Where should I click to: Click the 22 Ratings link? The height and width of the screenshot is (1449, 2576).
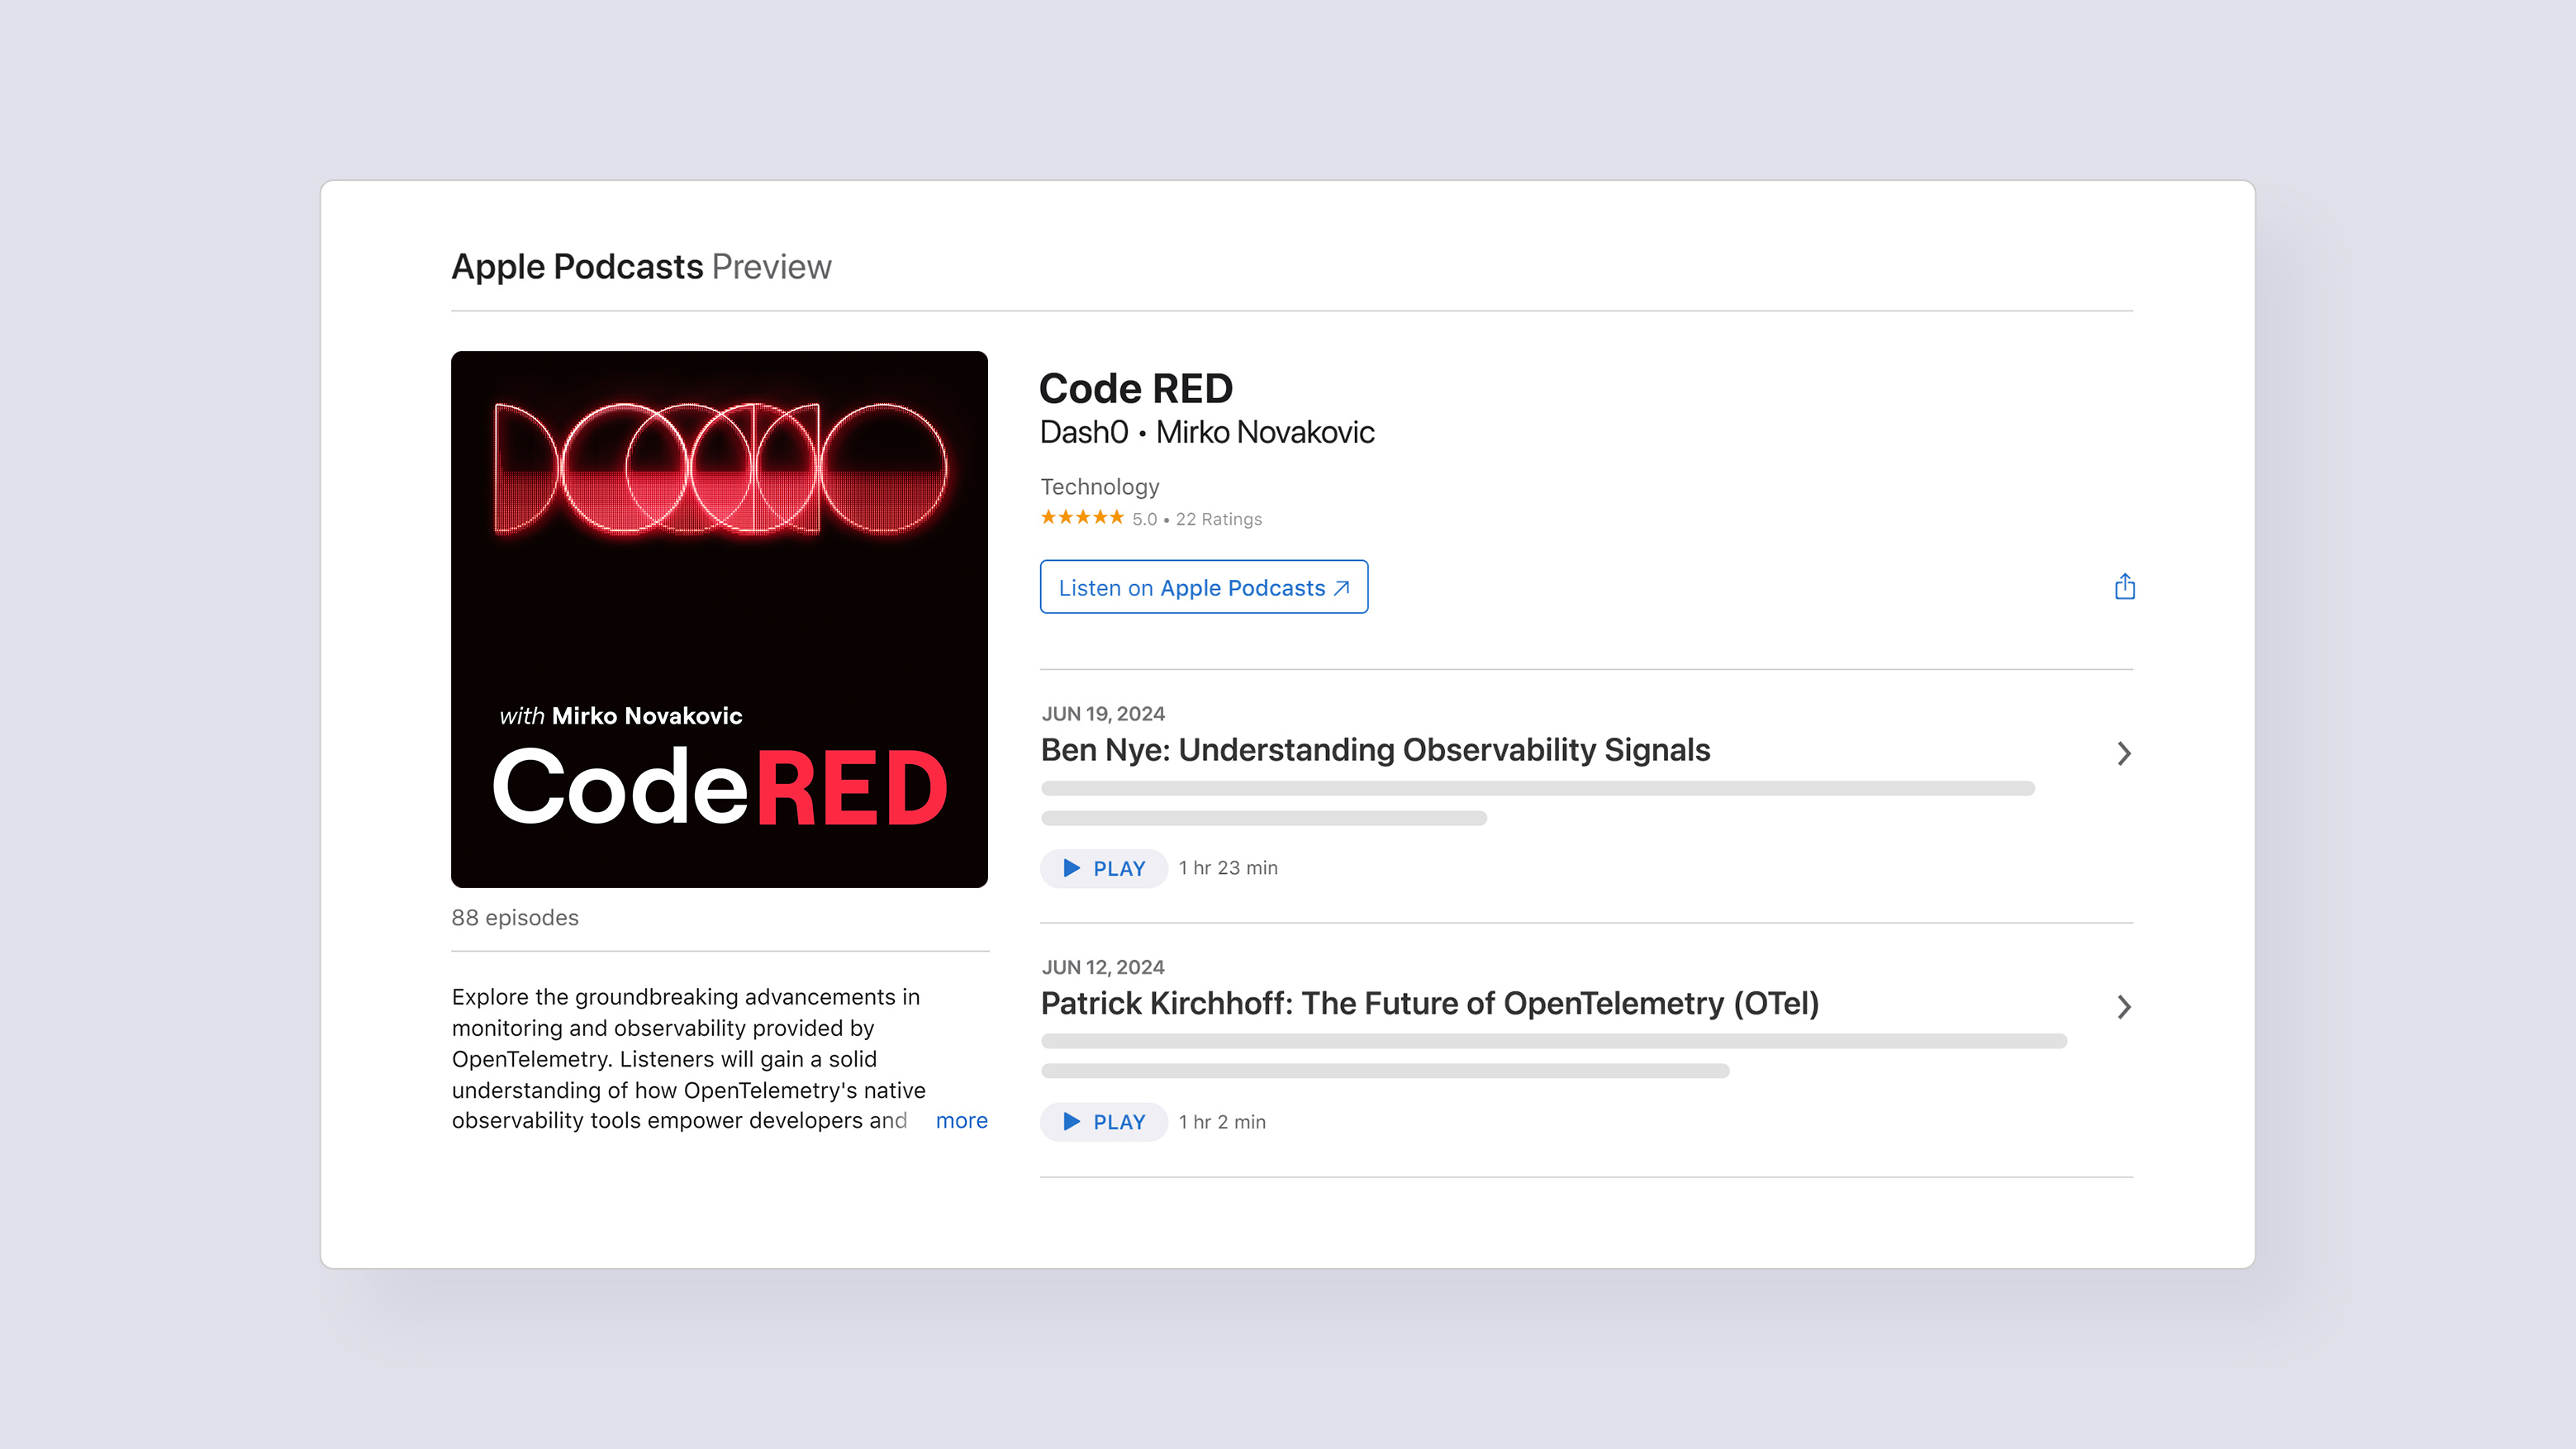tap(1218, 519)
